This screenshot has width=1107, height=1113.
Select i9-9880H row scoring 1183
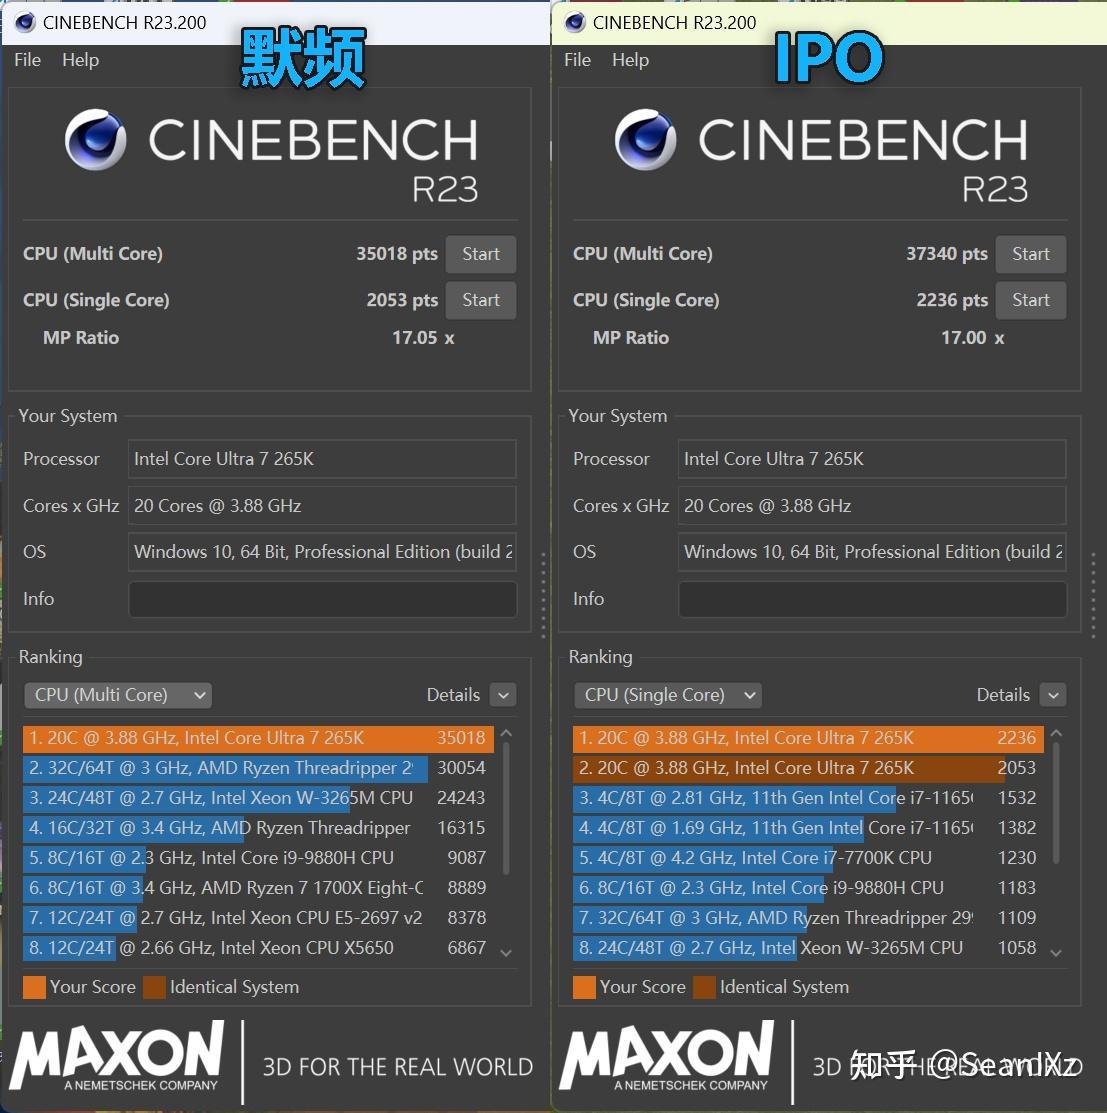[808, 888]
